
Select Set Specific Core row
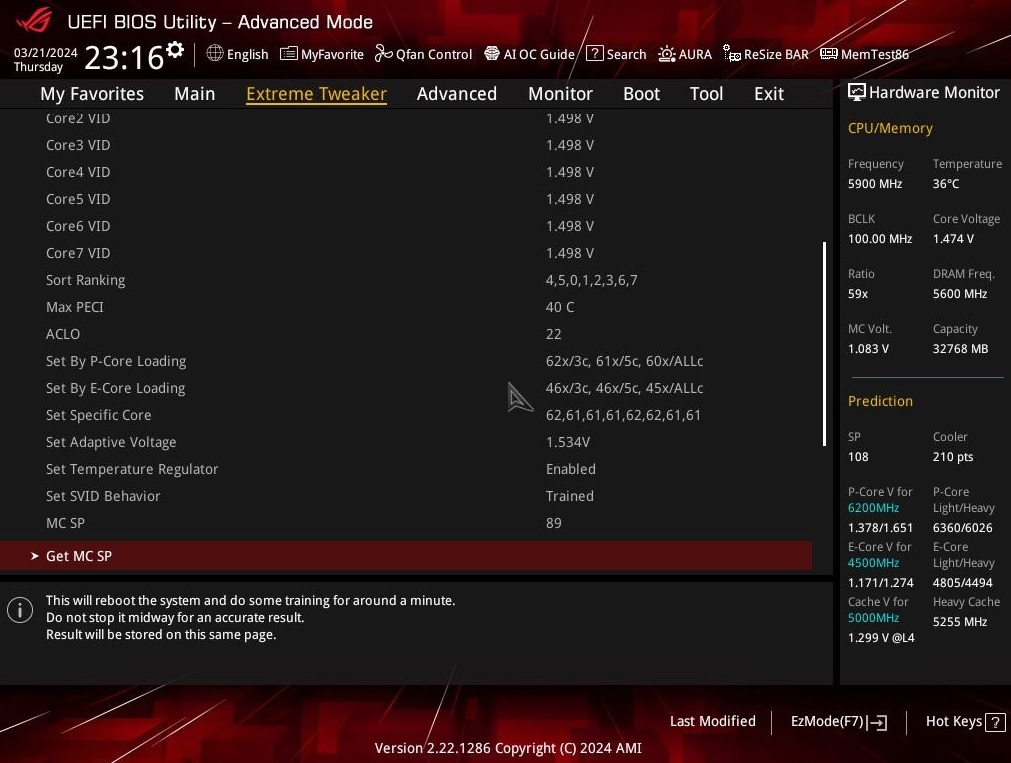click(x=406, y=415)
